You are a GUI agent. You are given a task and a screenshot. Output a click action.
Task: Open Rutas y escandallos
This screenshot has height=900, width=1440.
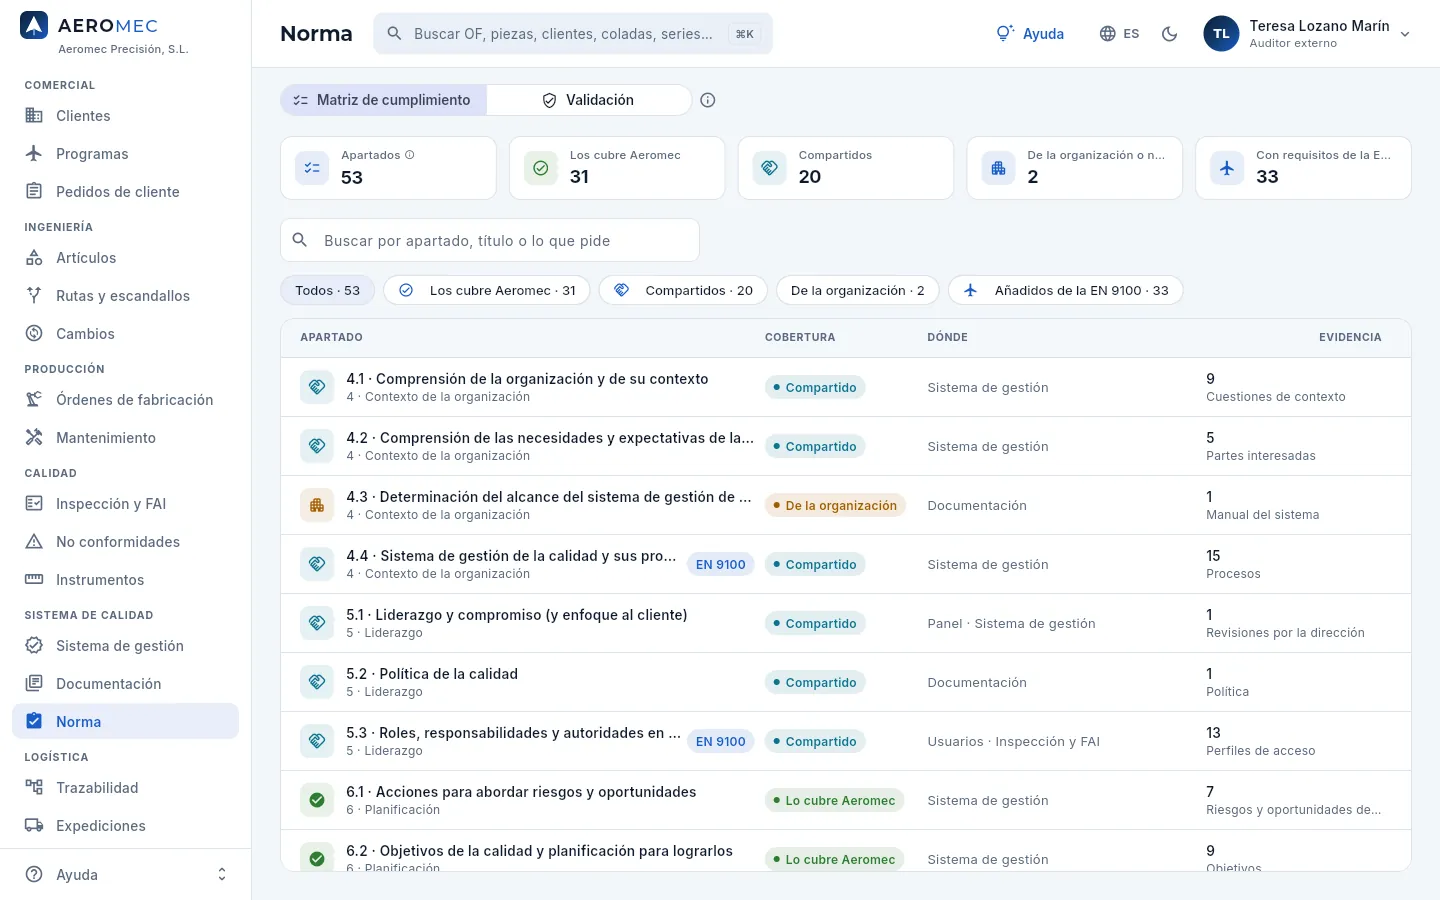click(125, 296)
